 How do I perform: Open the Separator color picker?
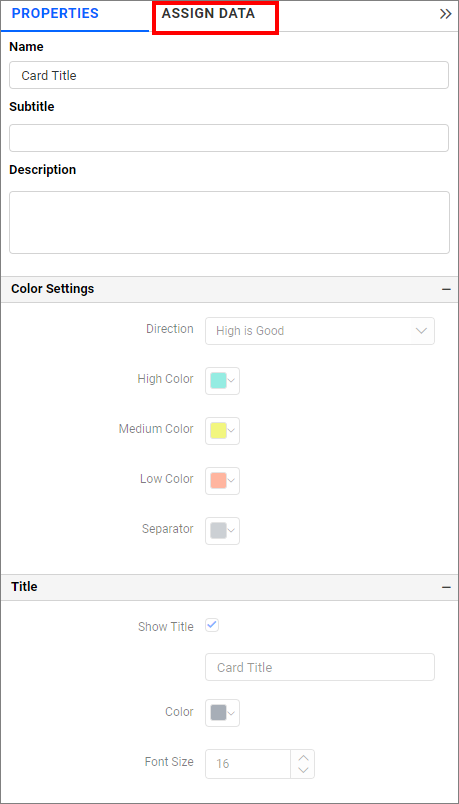222,531
